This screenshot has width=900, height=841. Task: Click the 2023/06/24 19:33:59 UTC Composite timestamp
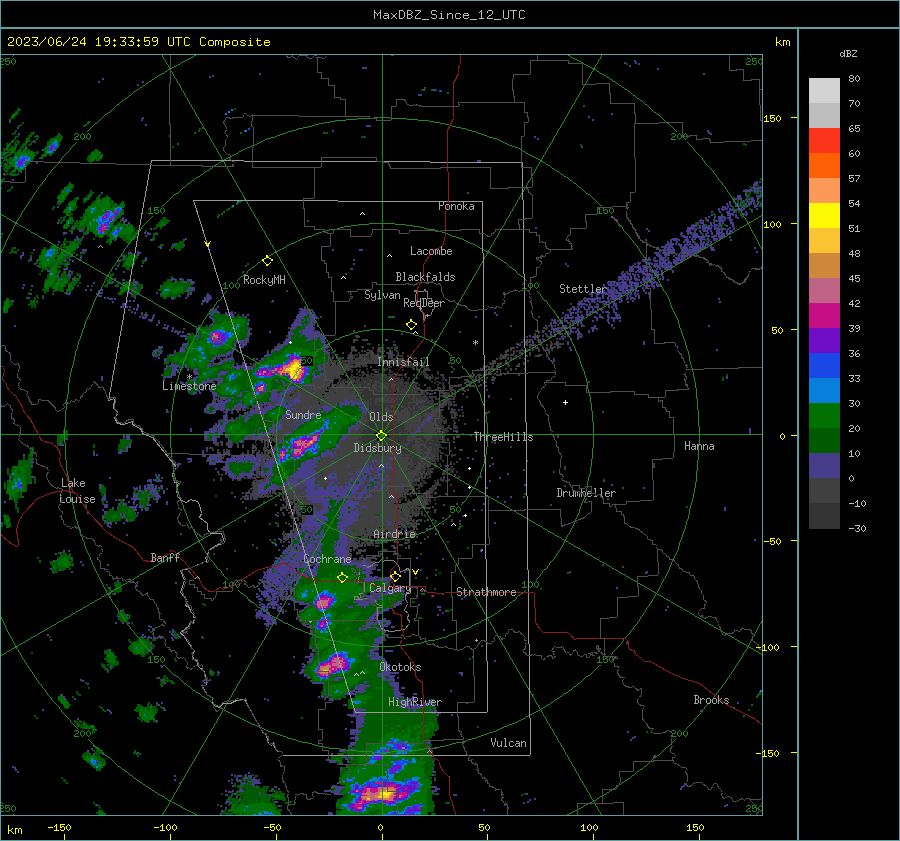[x=138, y=42]
